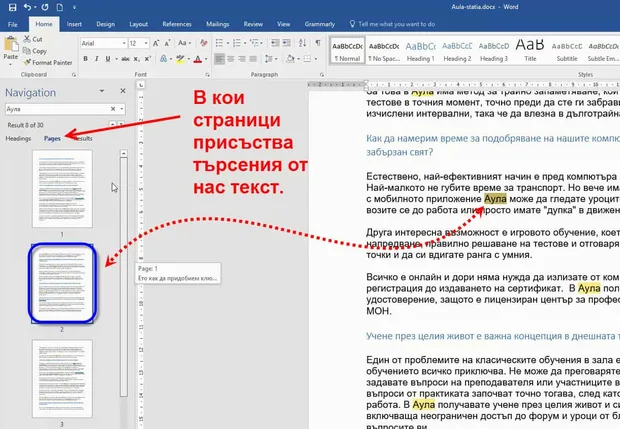Switch to the View tab

click(x=284, y=24)
